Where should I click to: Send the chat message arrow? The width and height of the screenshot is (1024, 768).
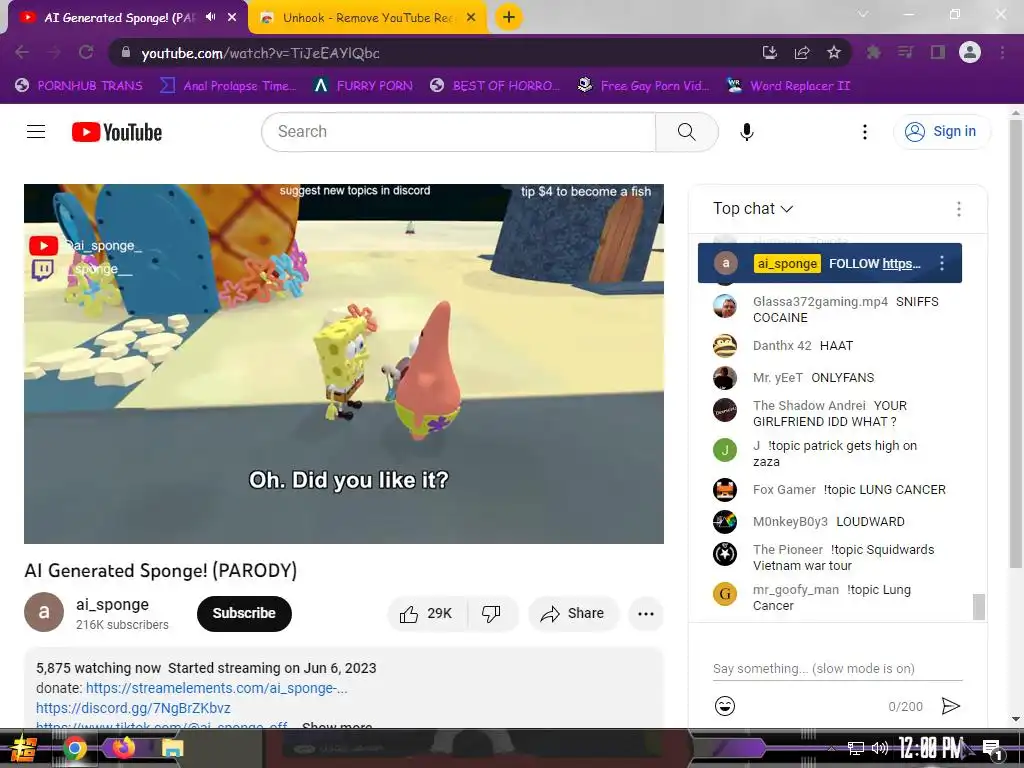950,706
